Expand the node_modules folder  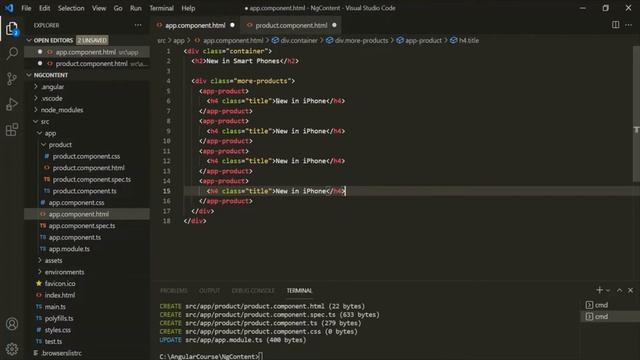pos(62,110)
